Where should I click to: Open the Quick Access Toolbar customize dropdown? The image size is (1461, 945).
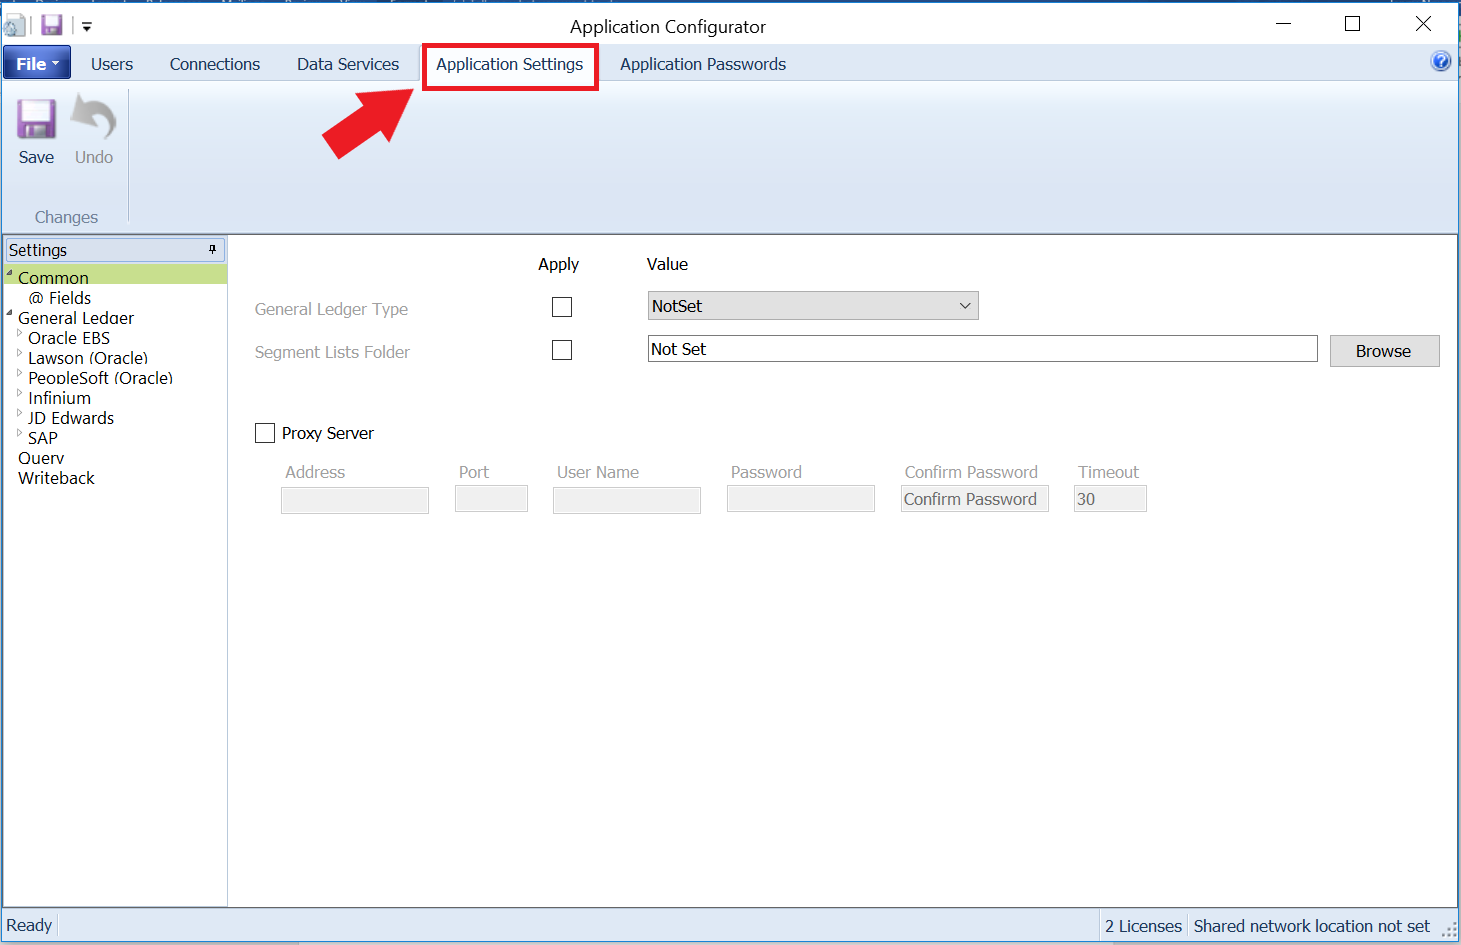click(x=86, y=25)
